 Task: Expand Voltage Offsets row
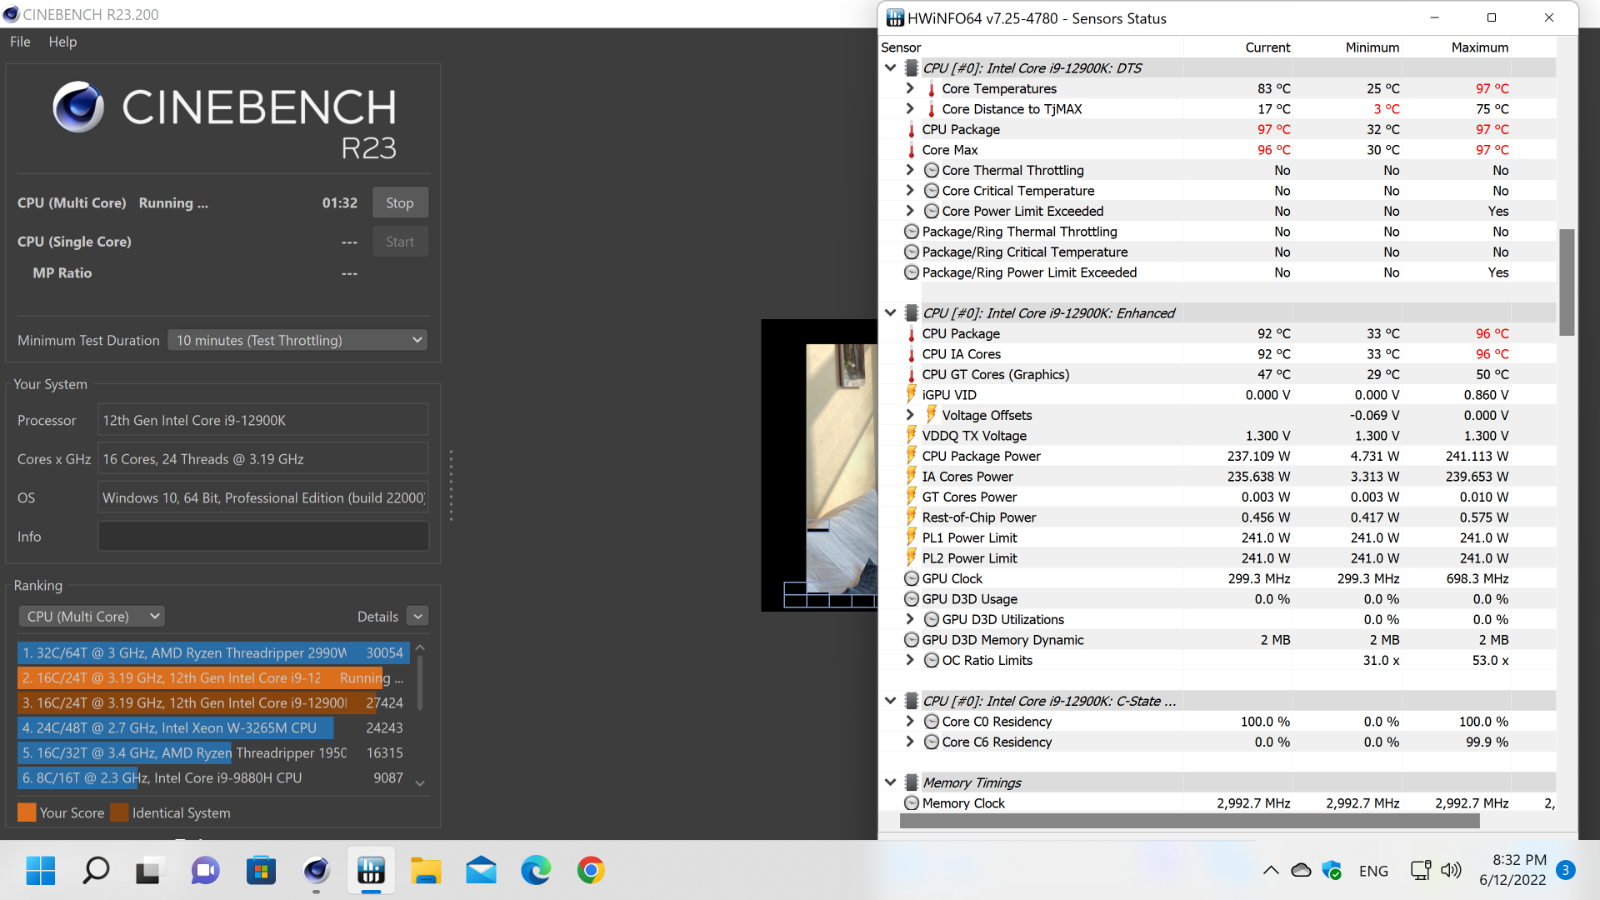tap(910, 415)
